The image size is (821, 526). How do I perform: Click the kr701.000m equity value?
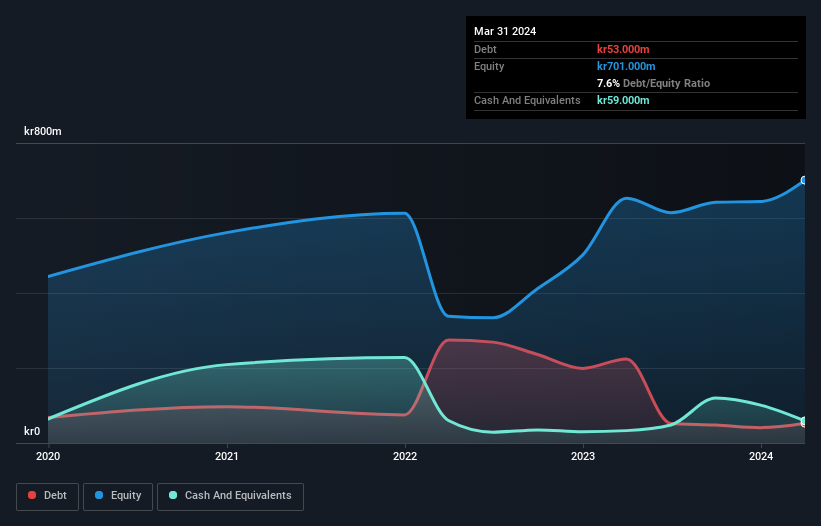pos(626,66)
